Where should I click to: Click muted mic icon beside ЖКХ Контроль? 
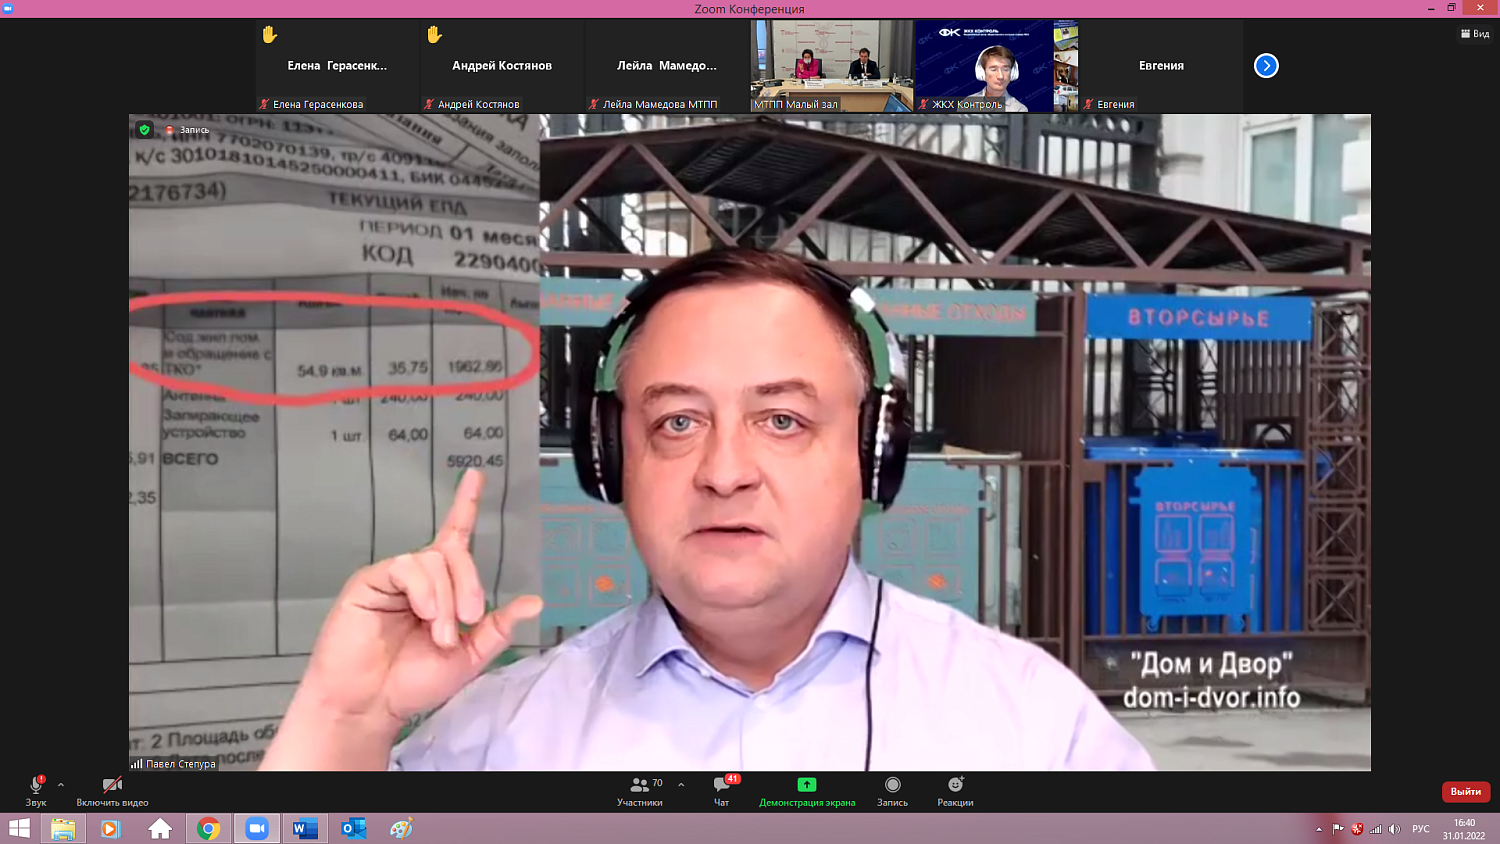924,104
